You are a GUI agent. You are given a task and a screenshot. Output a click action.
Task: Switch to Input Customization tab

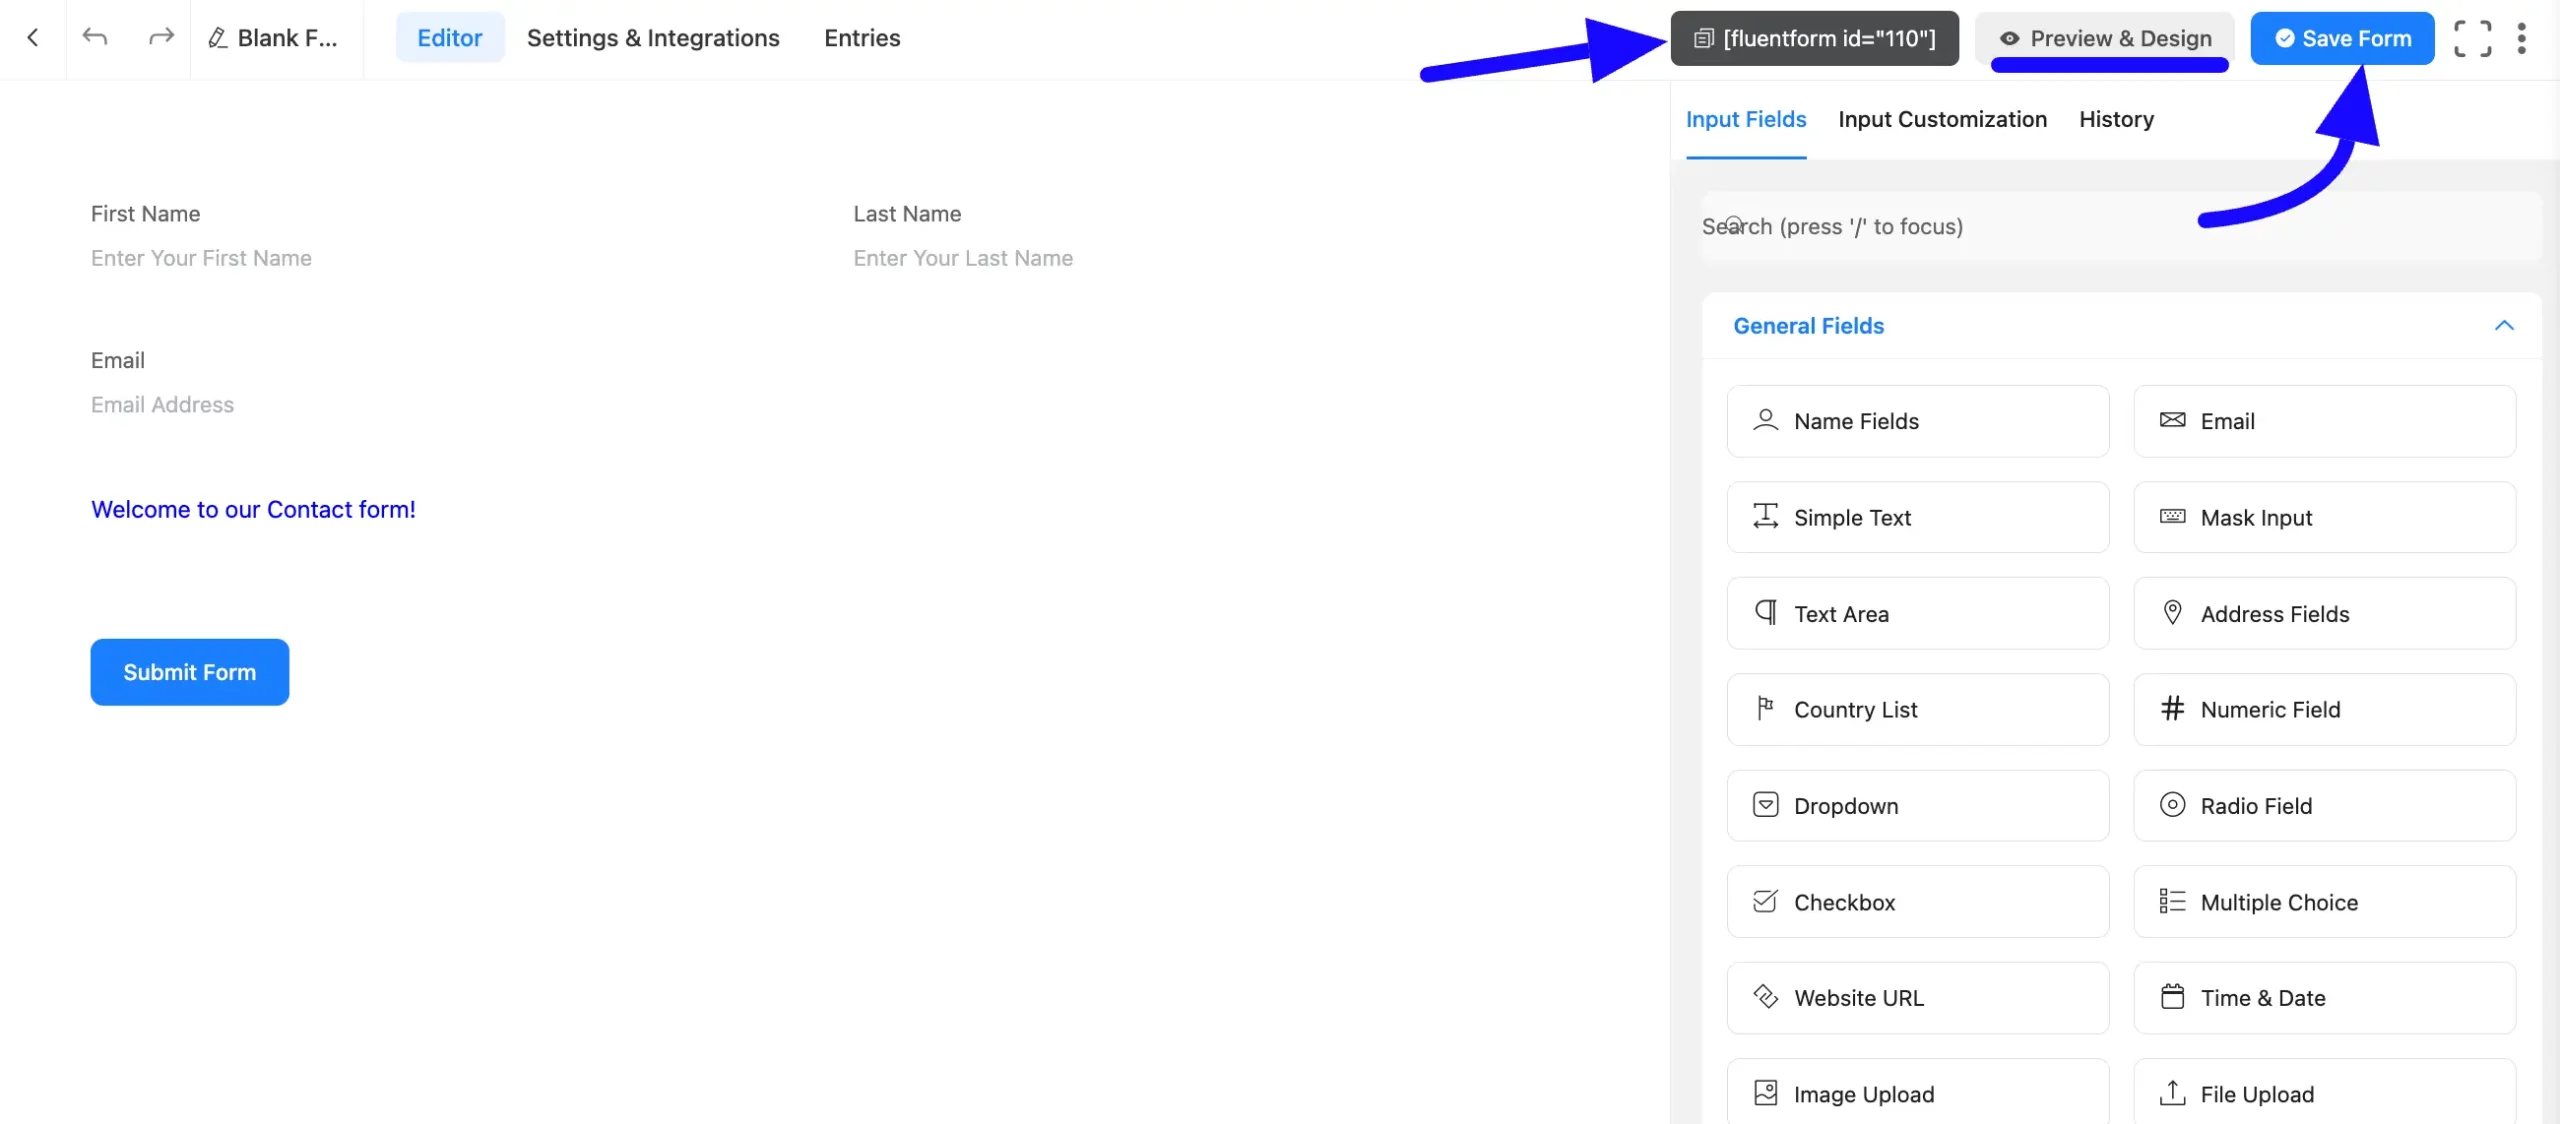[1942, 120]
